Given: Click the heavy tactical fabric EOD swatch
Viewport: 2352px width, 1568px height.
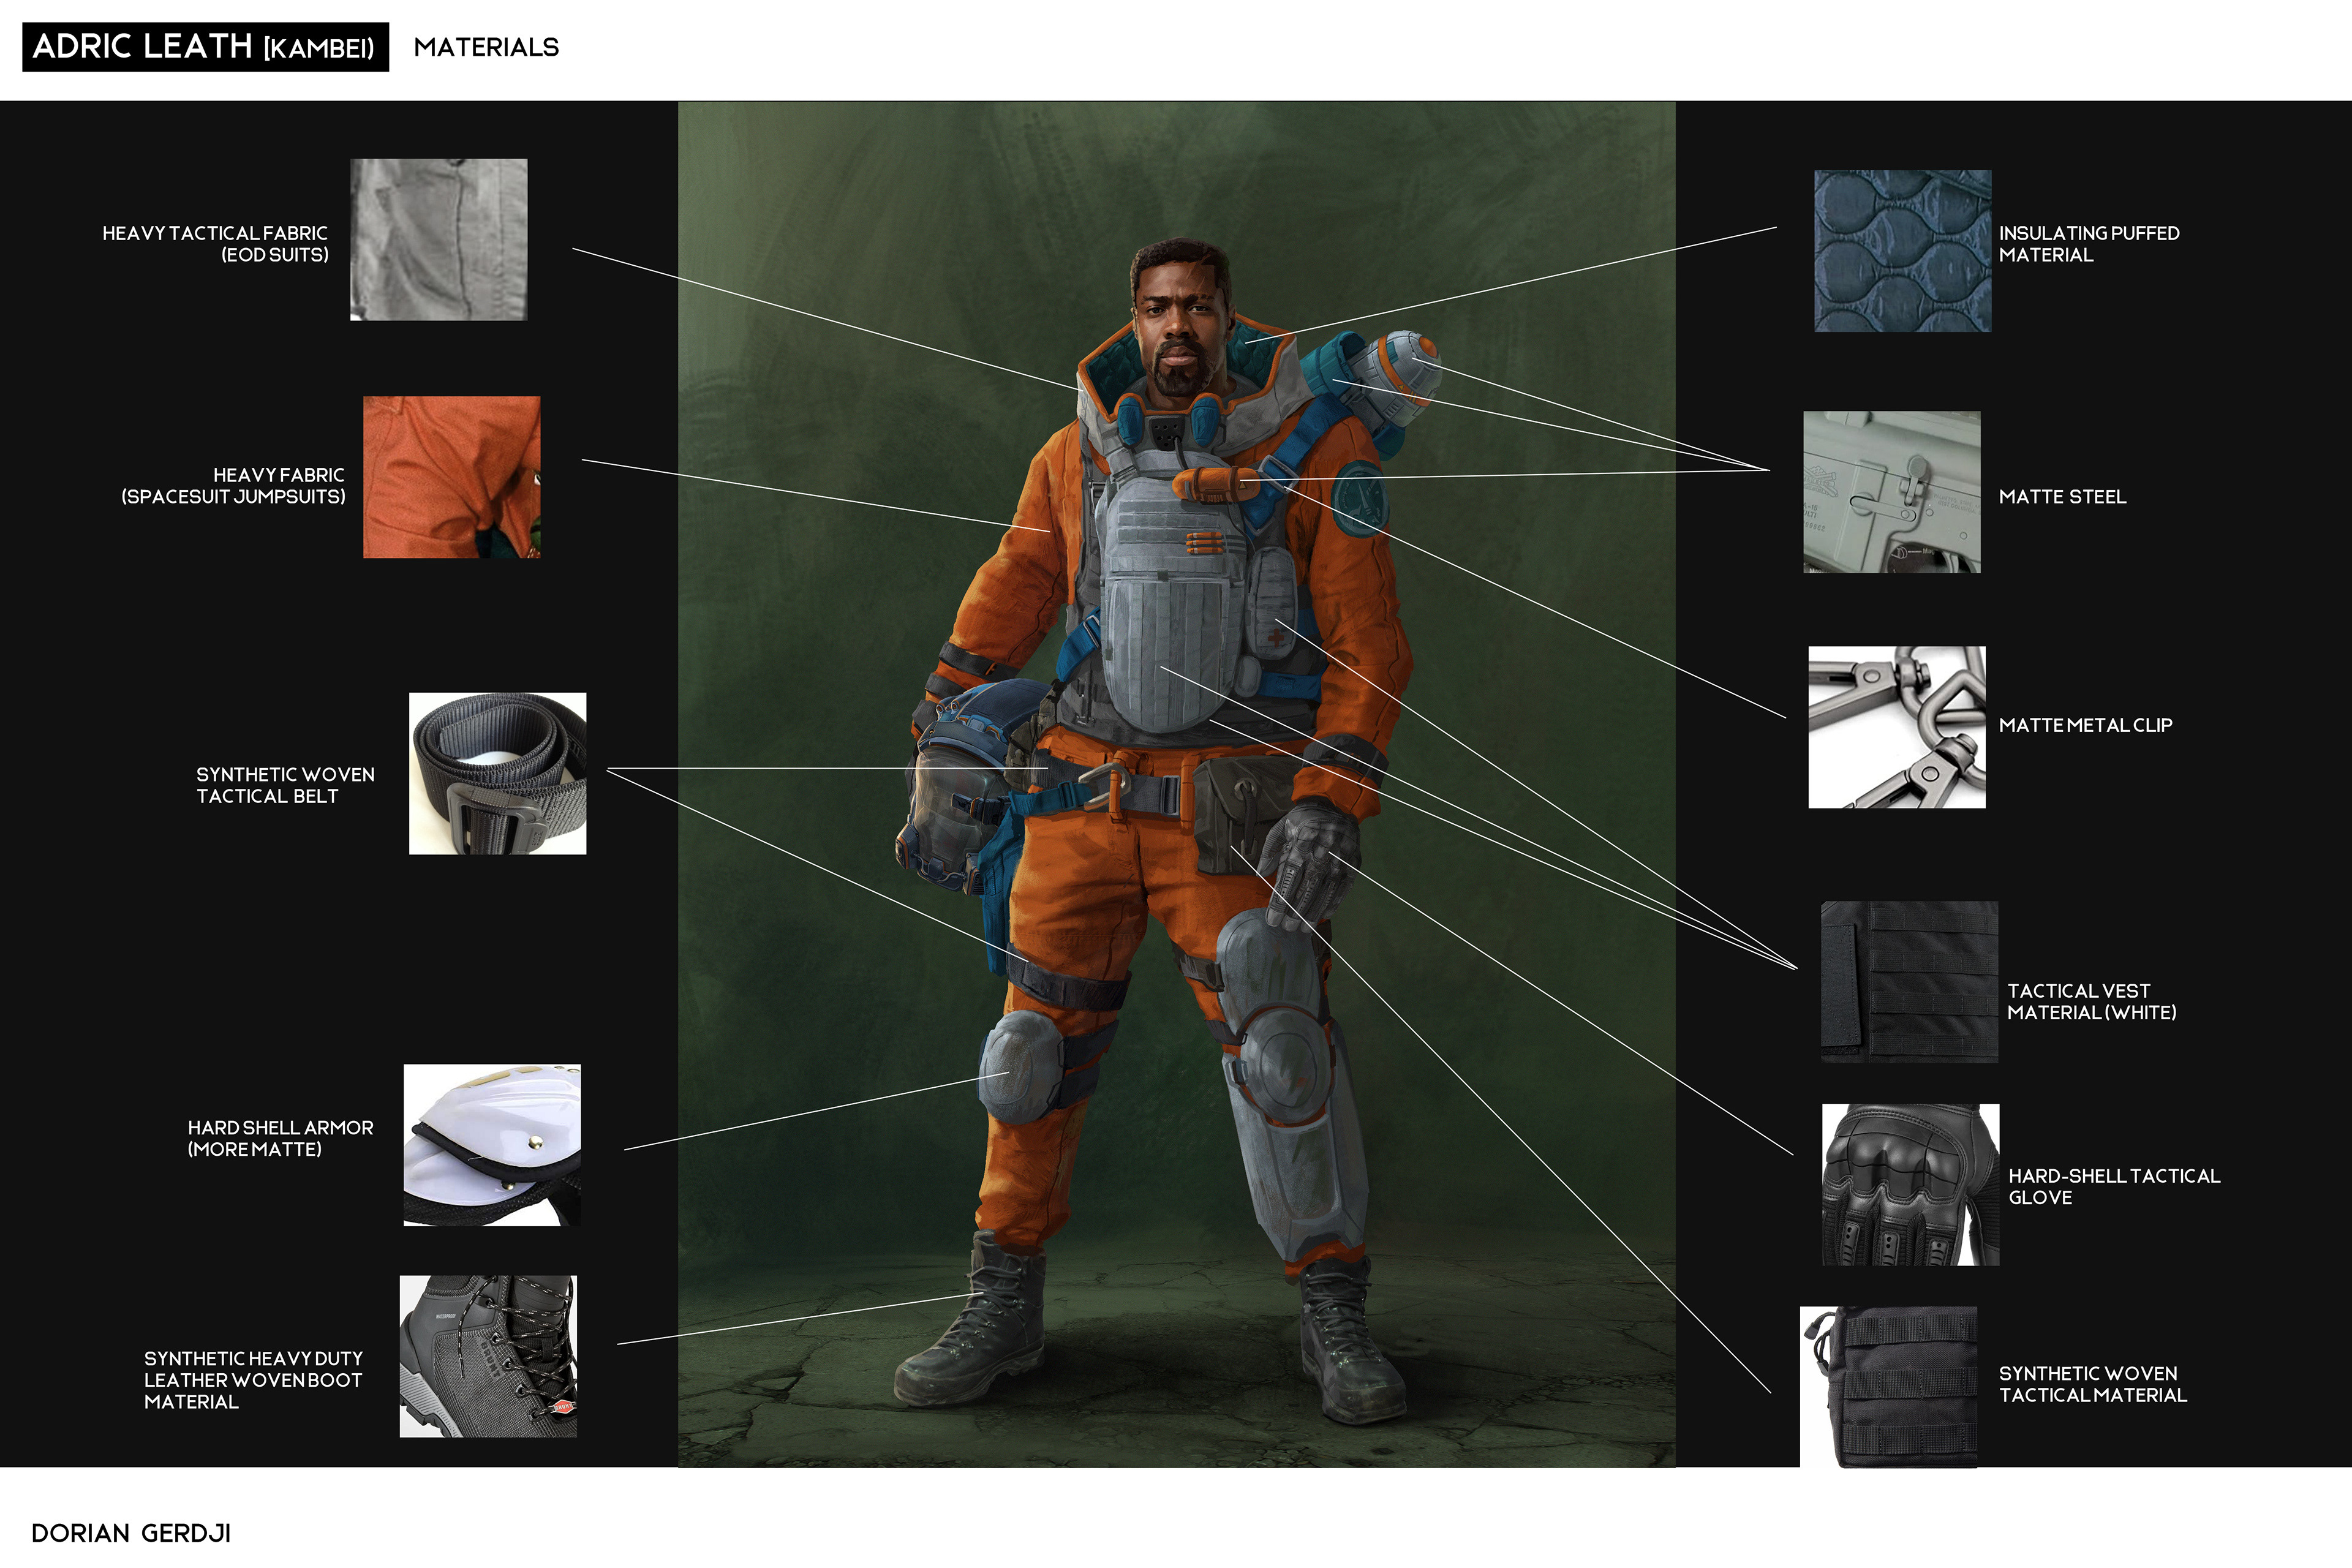Looking at the screenshot, I should [438, 239].
